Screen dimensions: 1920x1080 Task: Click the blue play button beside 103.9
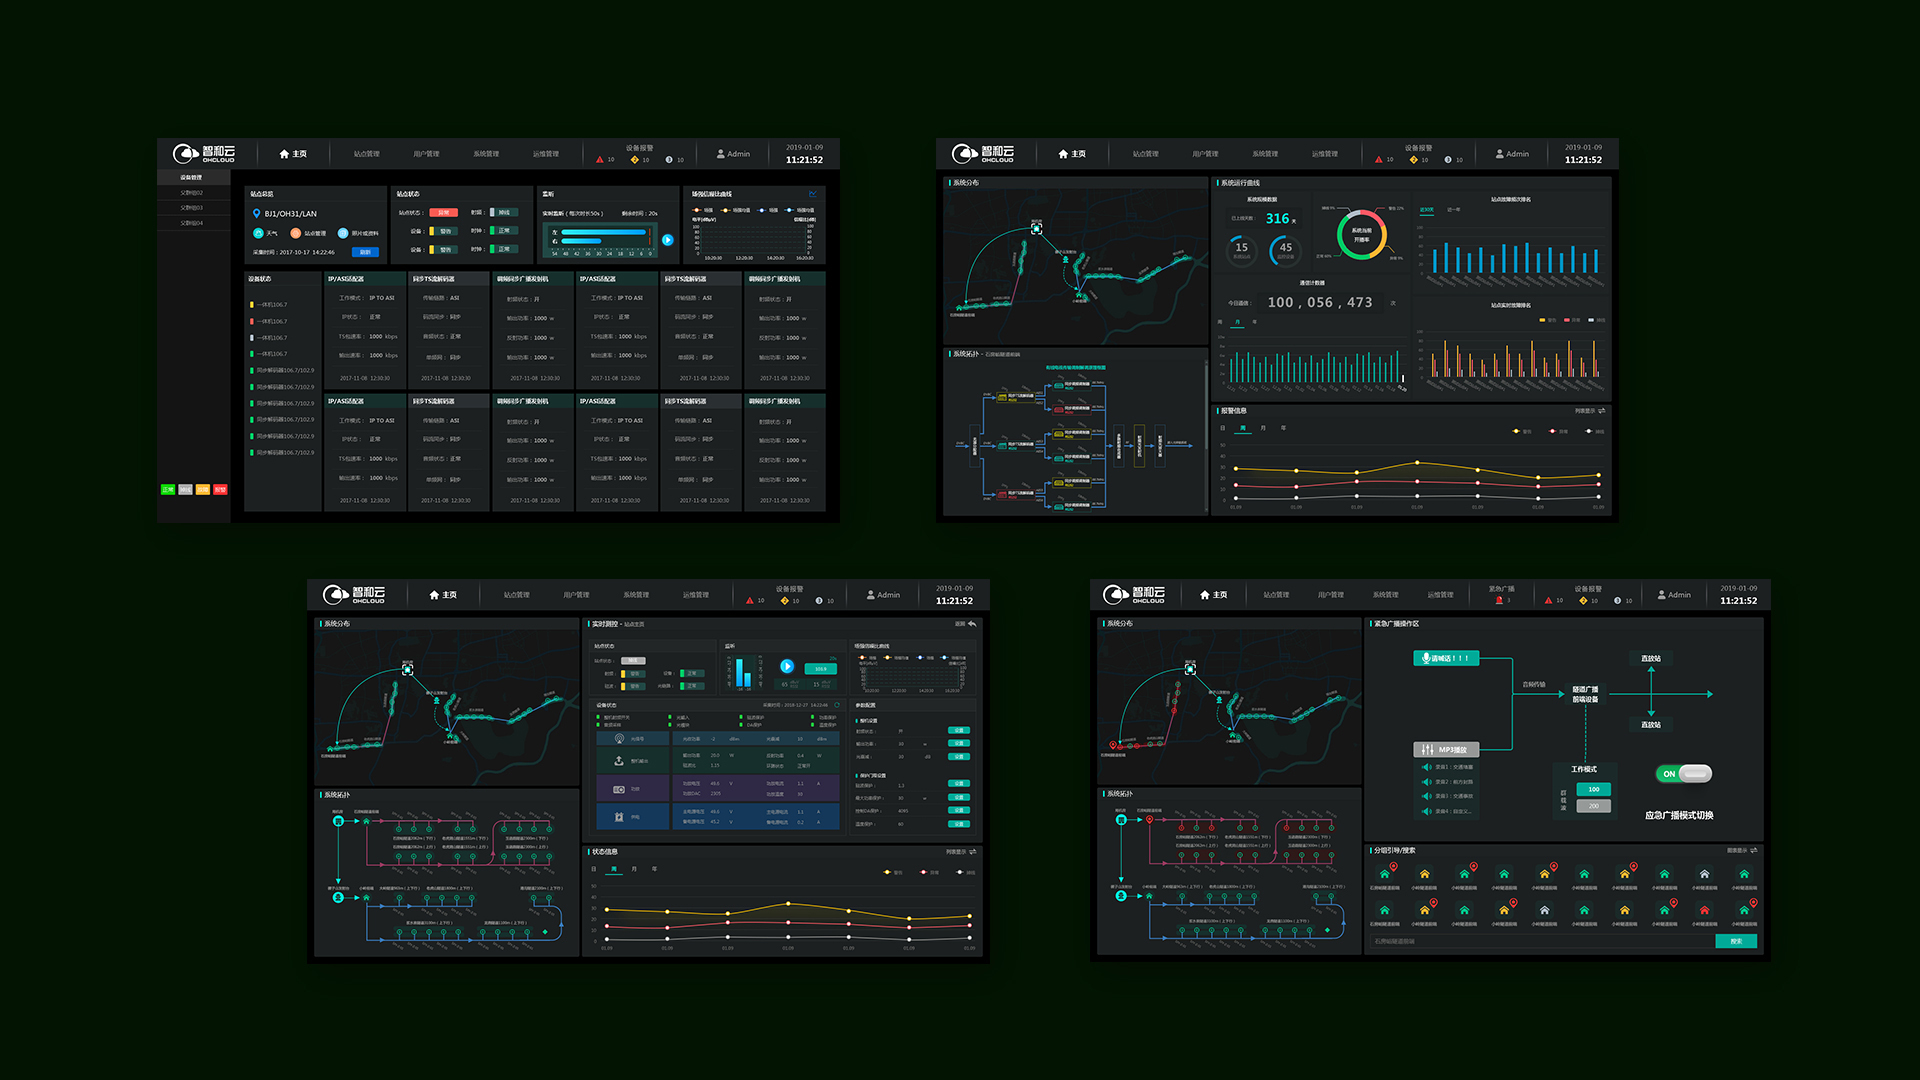787,666
